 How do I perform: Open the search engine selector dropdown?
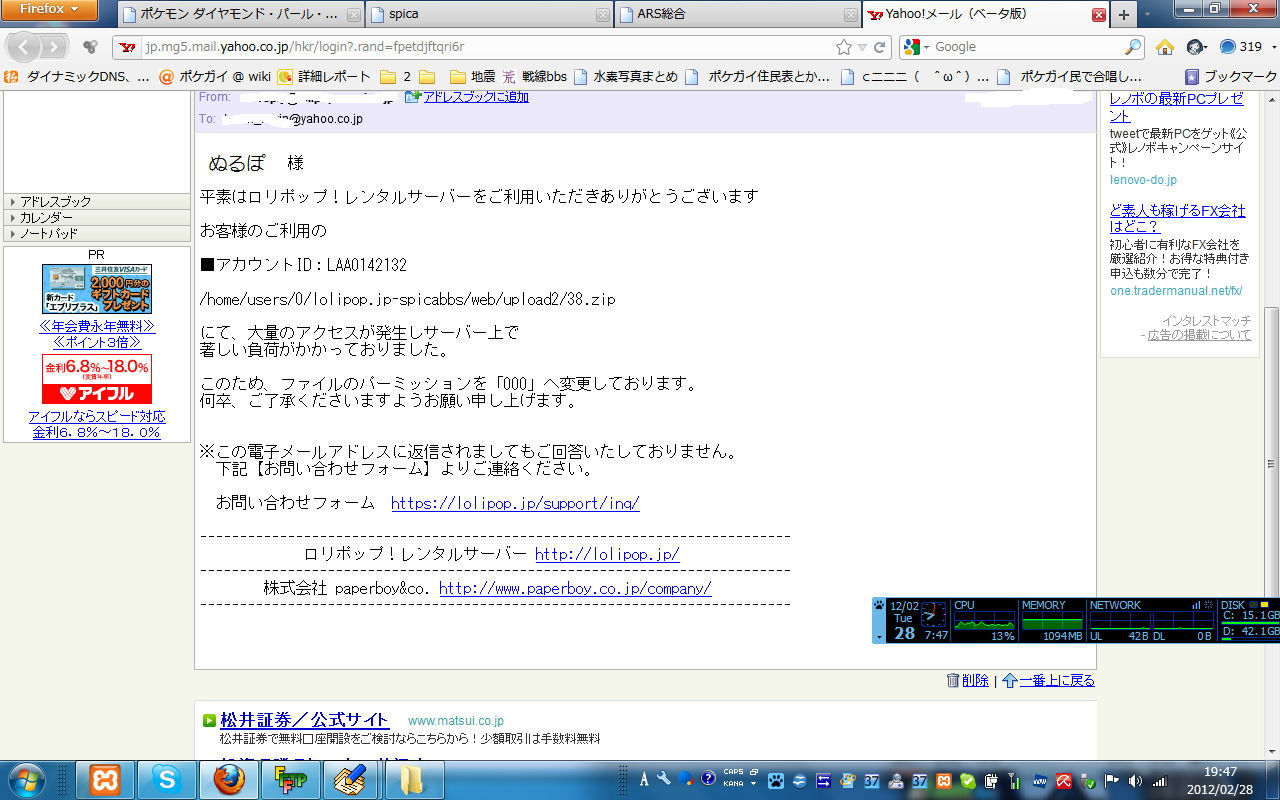(x=917, y=47)
